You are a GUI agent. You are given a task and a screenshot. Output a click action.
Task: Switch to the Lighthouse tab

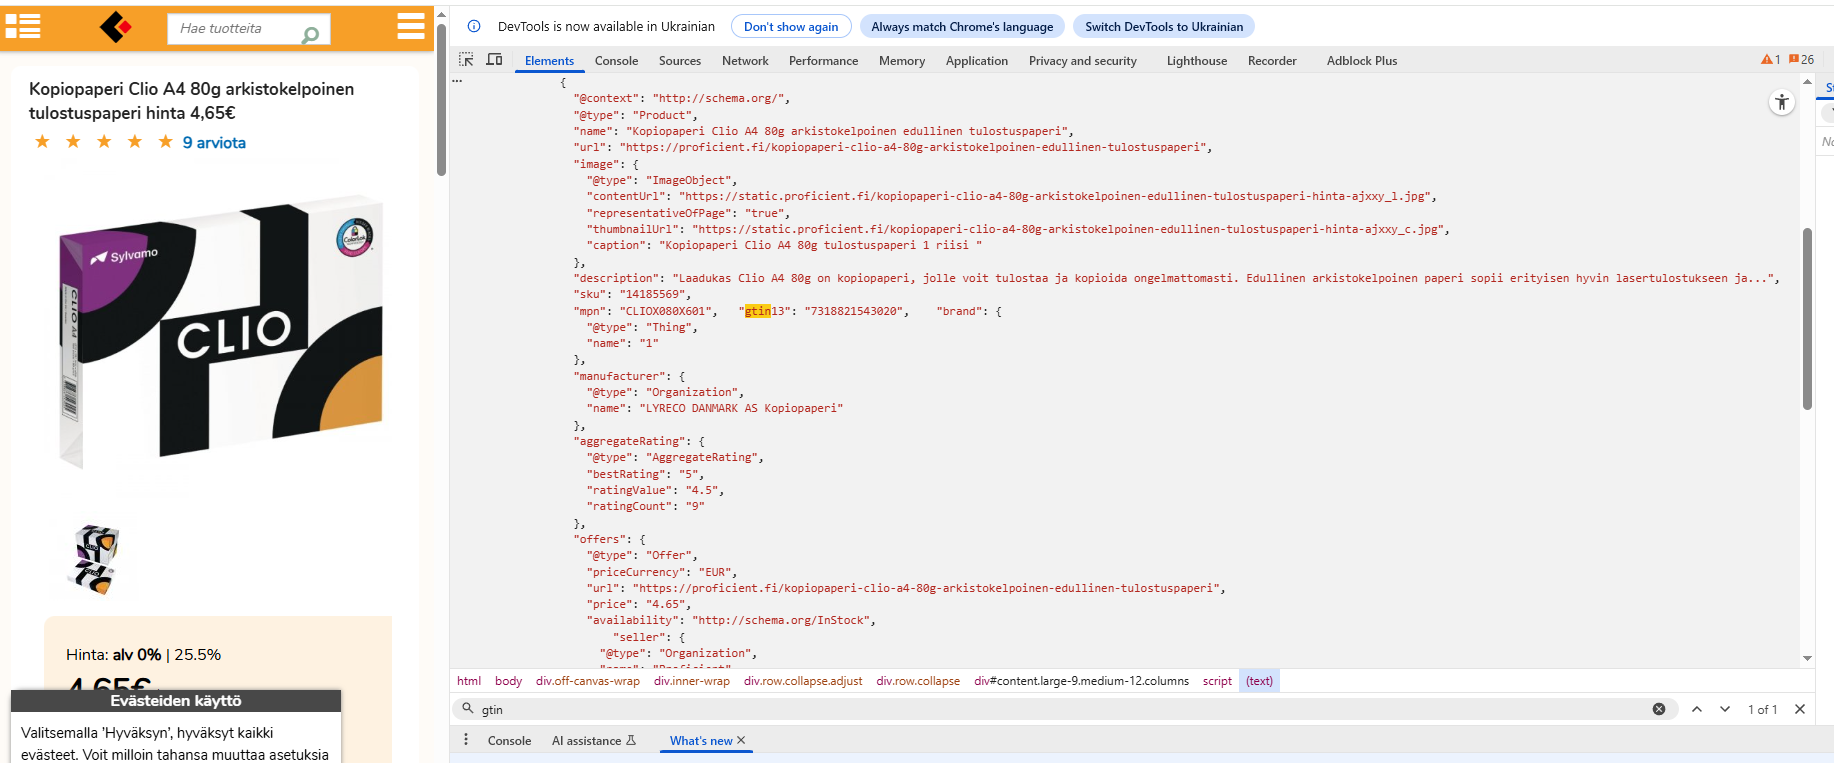[x=1197, y=61]
